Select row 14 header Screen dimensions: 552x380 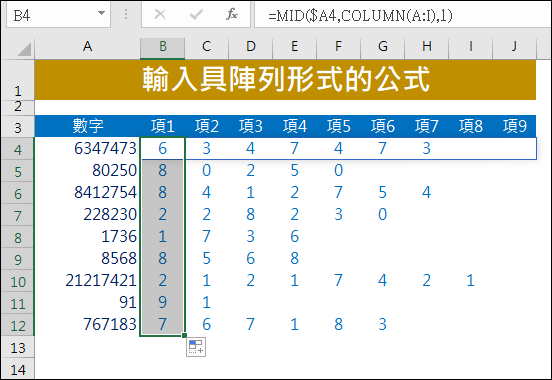(x=18, y=369)
